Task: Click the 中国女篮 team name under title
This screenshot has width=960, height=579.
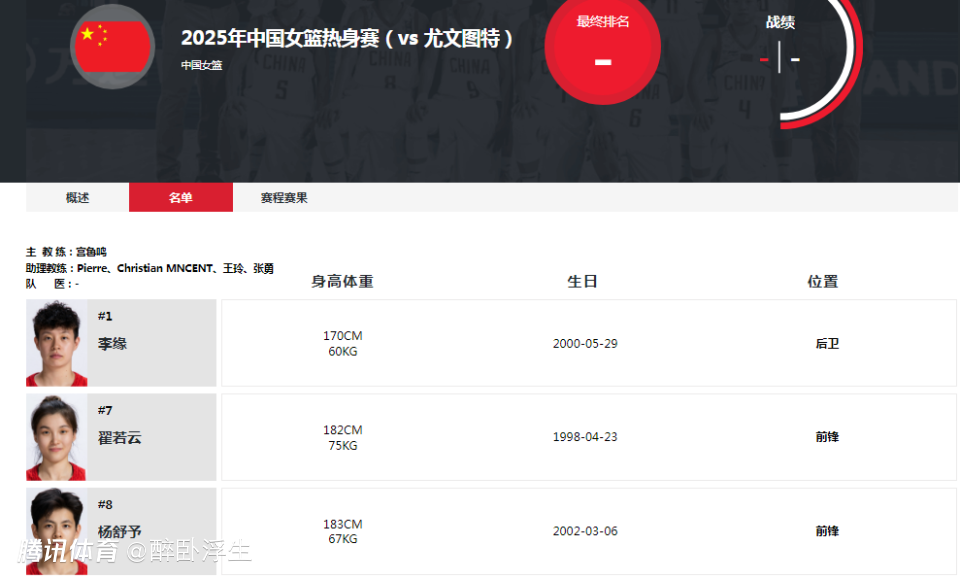Action: click(x=202, y=65)
